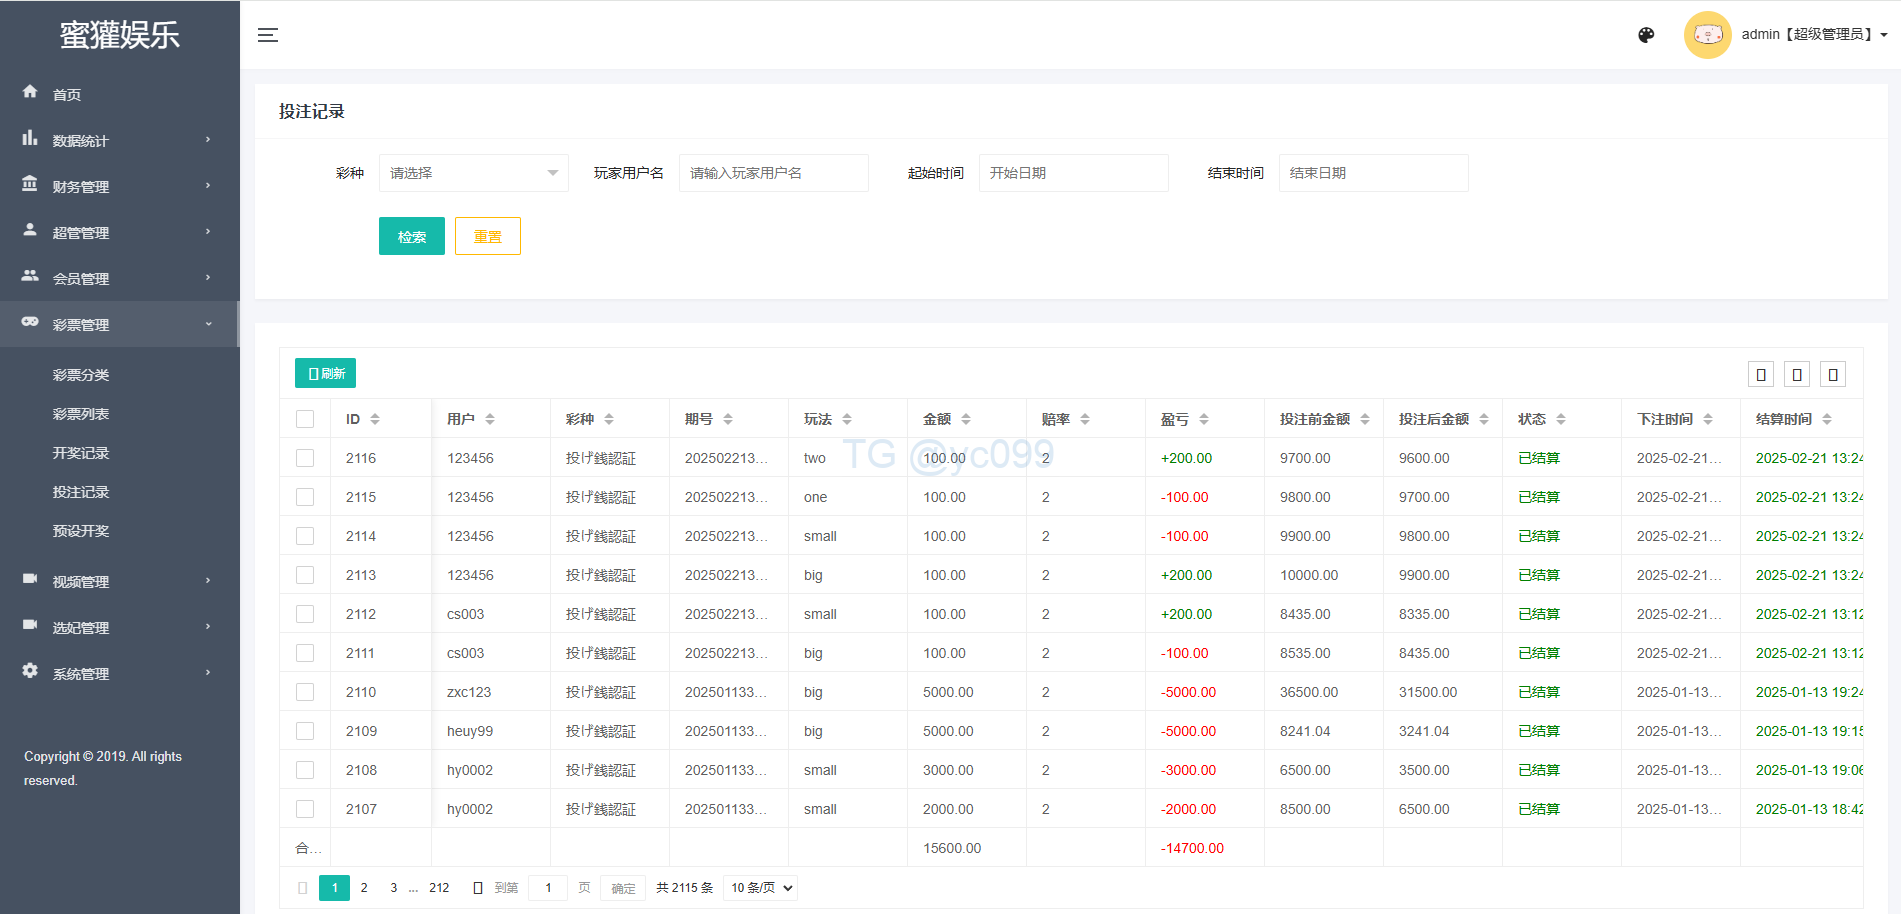The height and width of the screenshot is (914, 1901).
Task: Open 开奖记录 in the sidebar
Action: [81, 453]
